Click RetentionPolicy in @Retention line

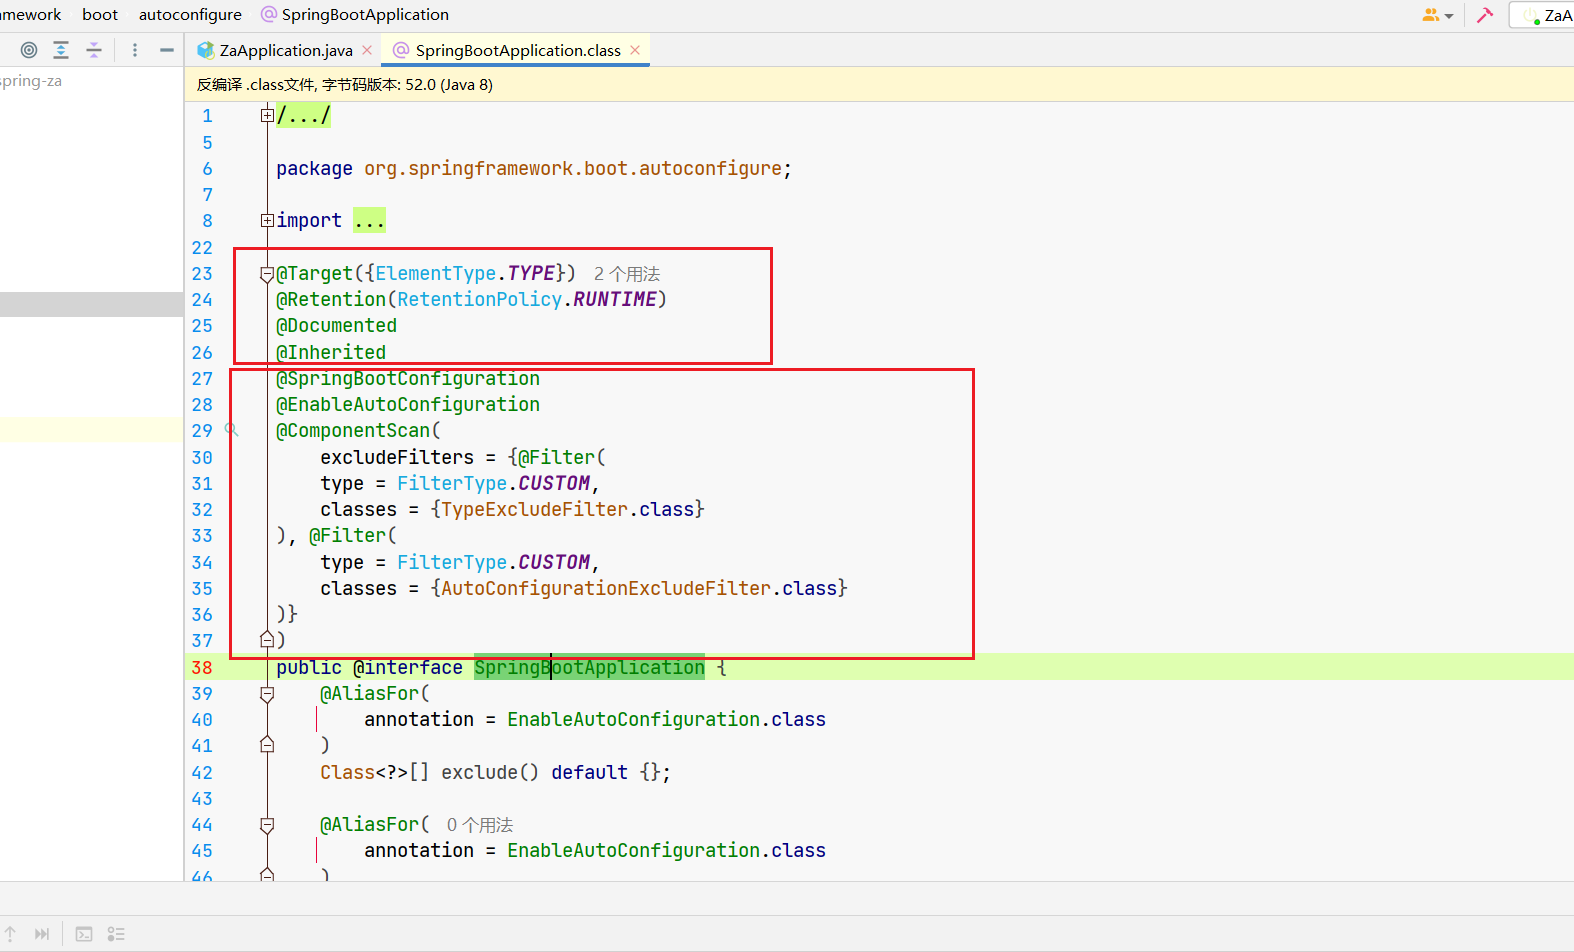tap(480, 299)
